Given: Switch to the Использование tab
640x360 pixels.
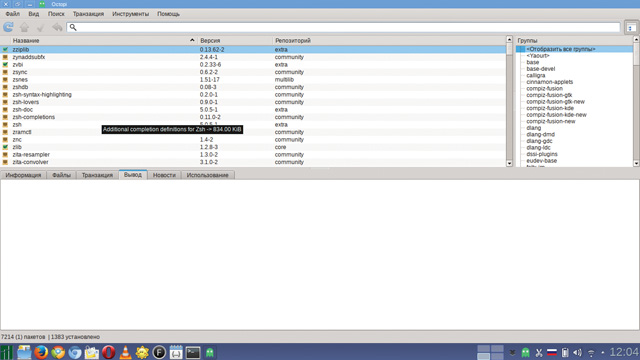Looking at the screenshot, I should point(207,175).
